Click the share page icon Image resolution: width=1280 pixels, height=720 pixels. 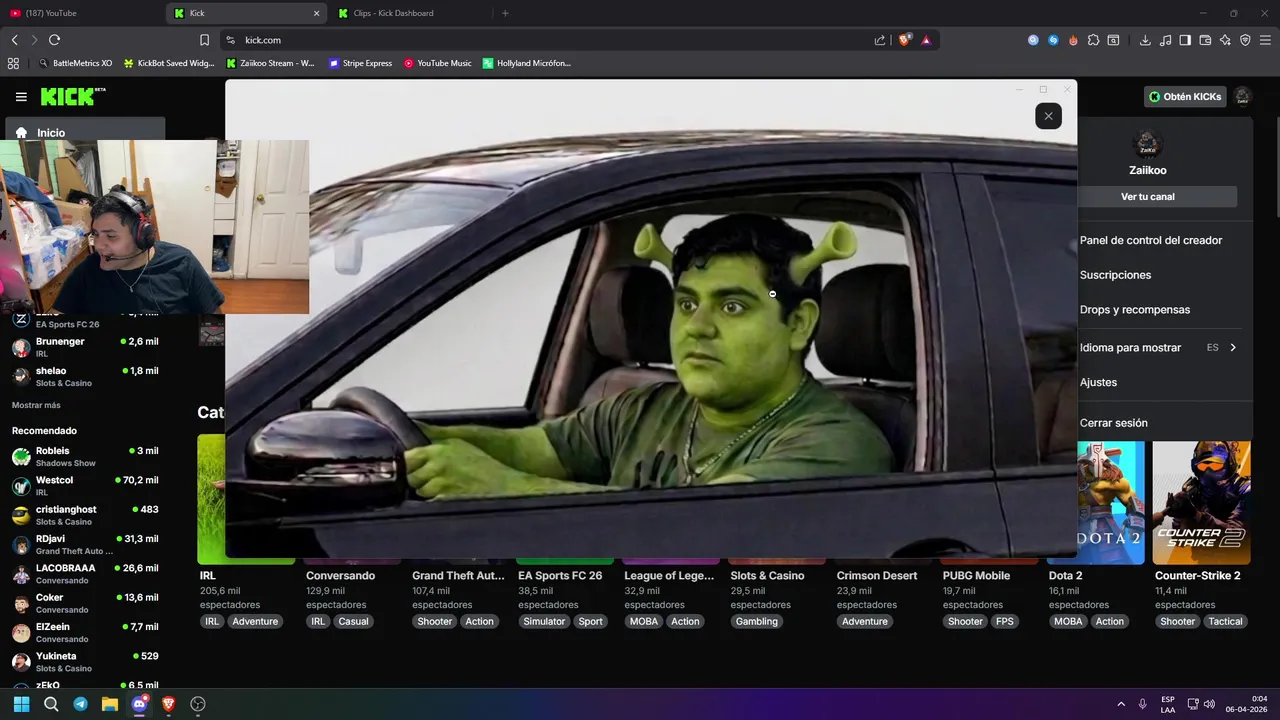pyautogui.click(x=880, y=40)
